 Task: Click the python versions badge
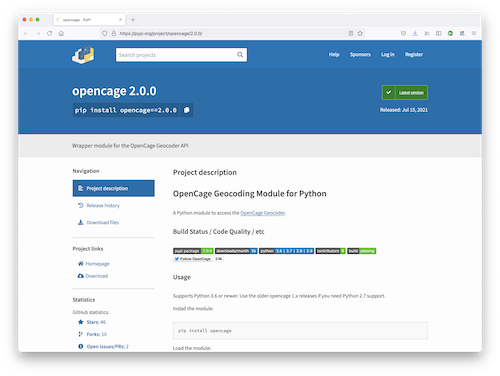286,251
